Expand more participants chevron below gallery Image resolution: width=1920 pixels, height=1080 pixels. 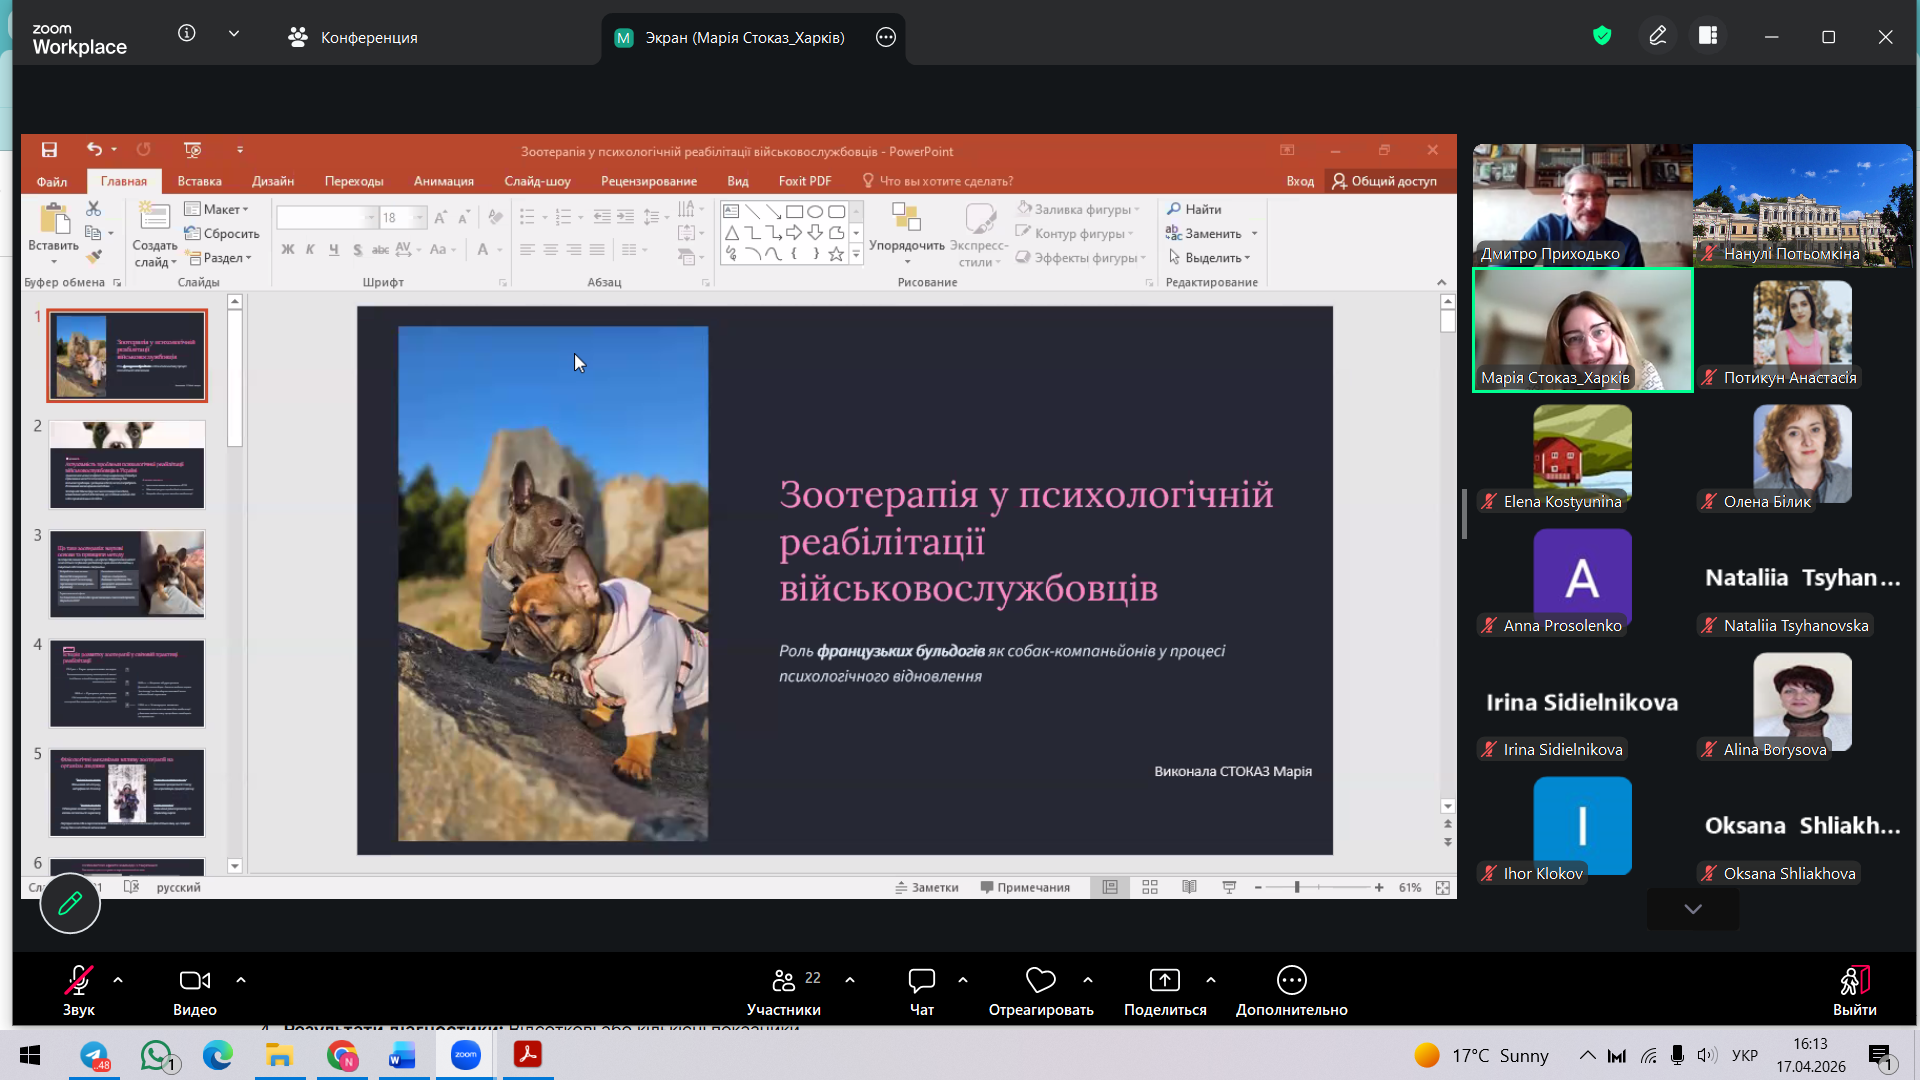pos(1692,909)
